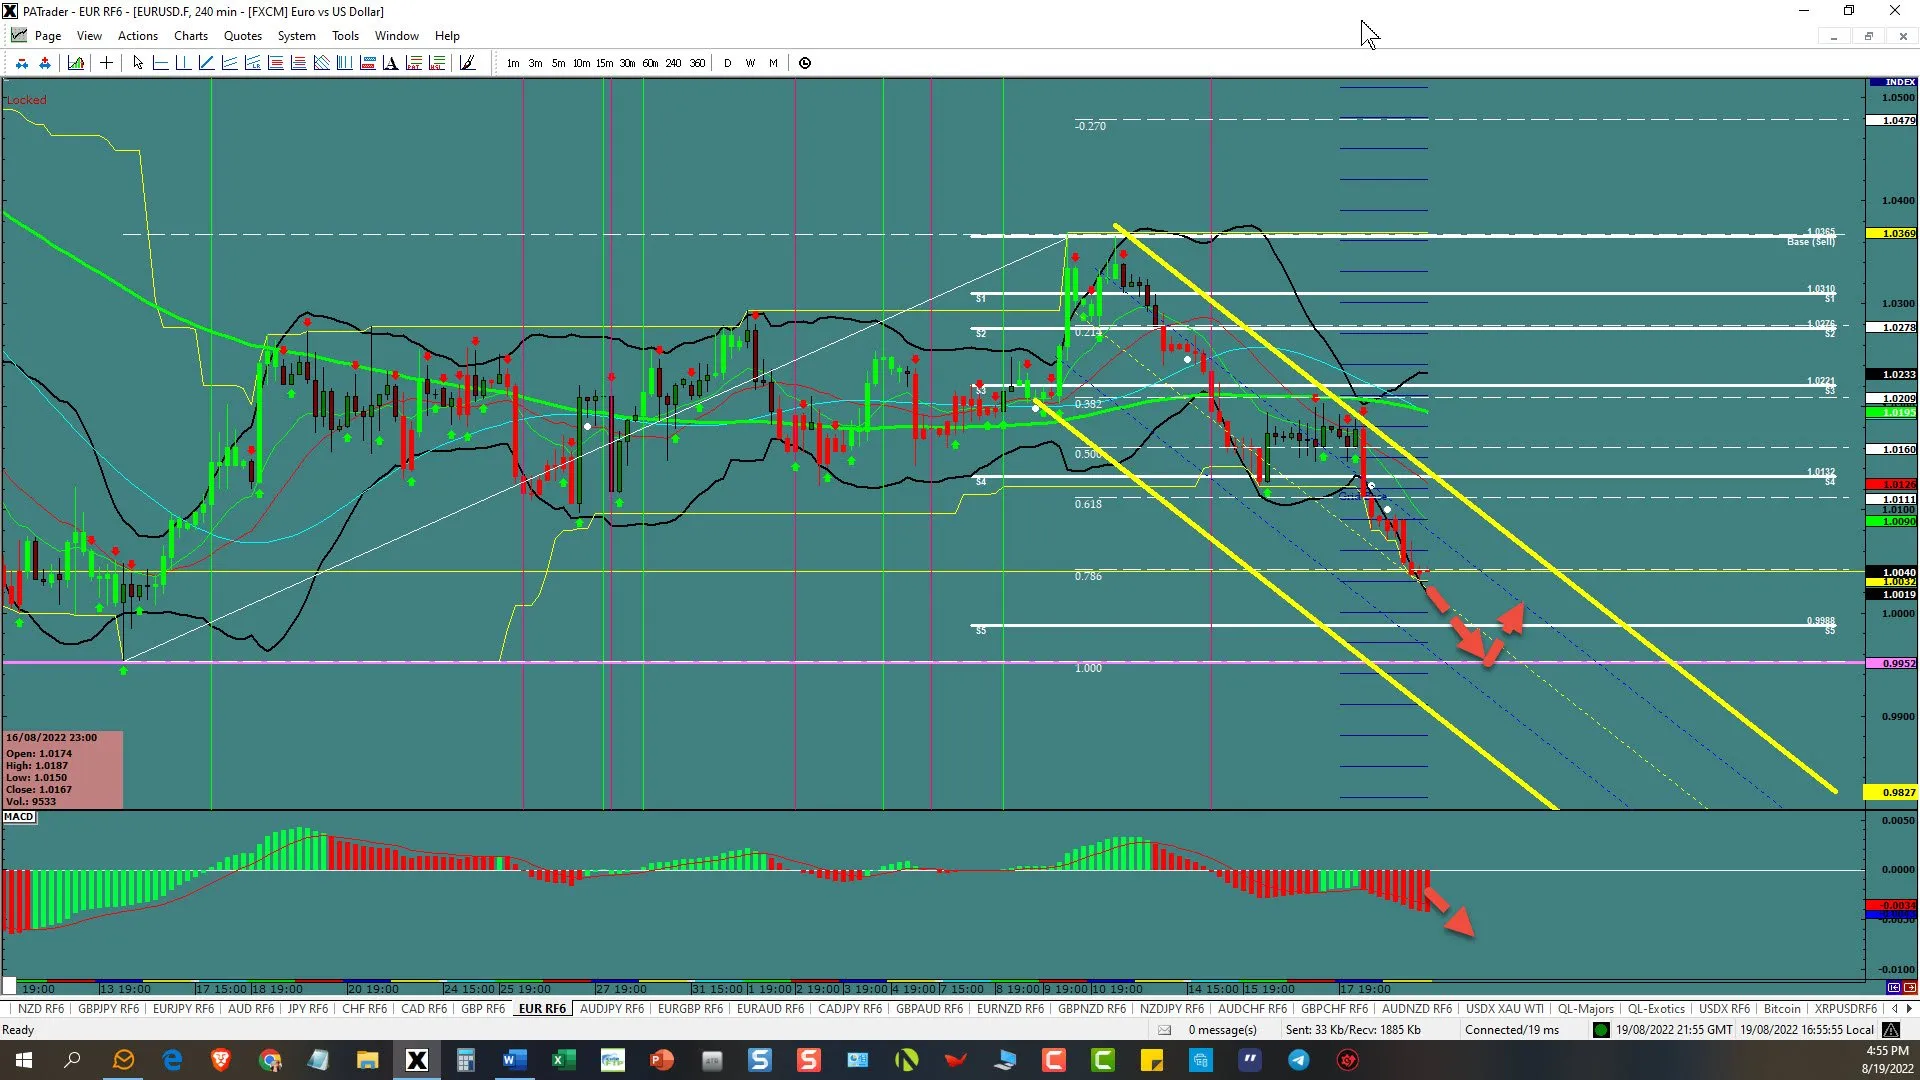Click the crosshair cursor tool

(x=106, y=63)
